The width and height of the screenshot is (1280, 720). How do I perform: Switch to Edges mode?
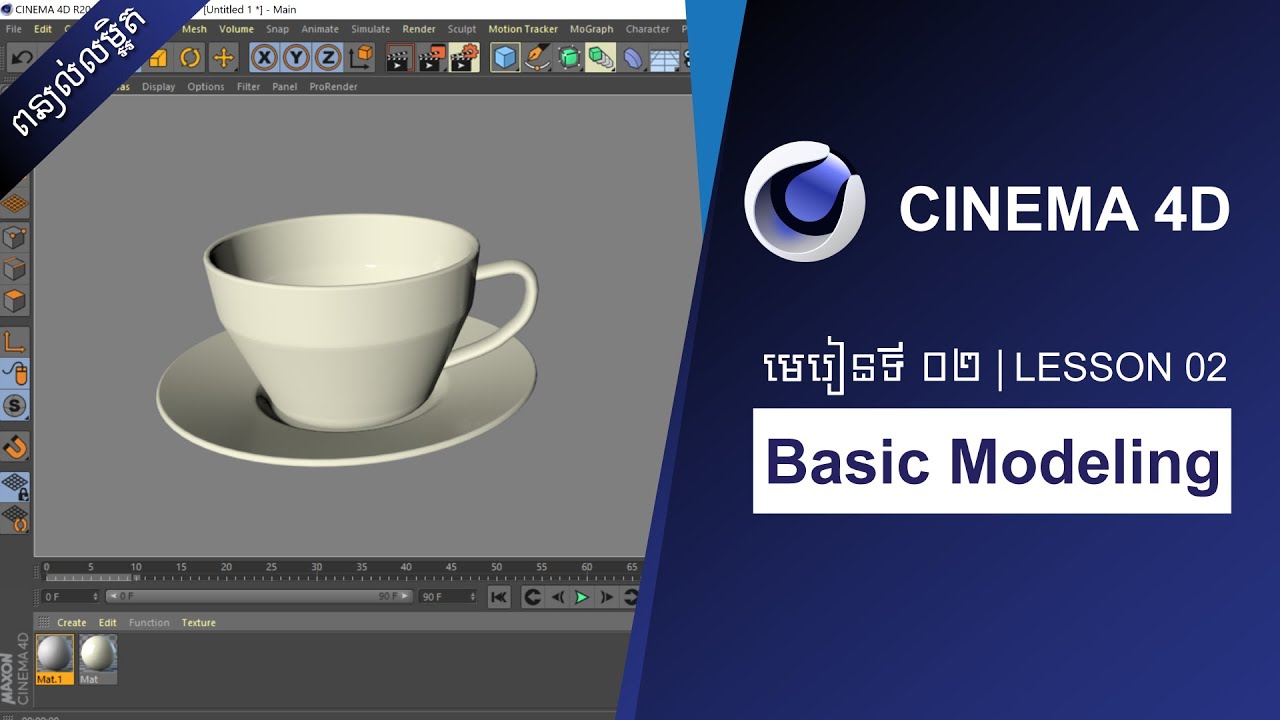(x=15, y=268)
